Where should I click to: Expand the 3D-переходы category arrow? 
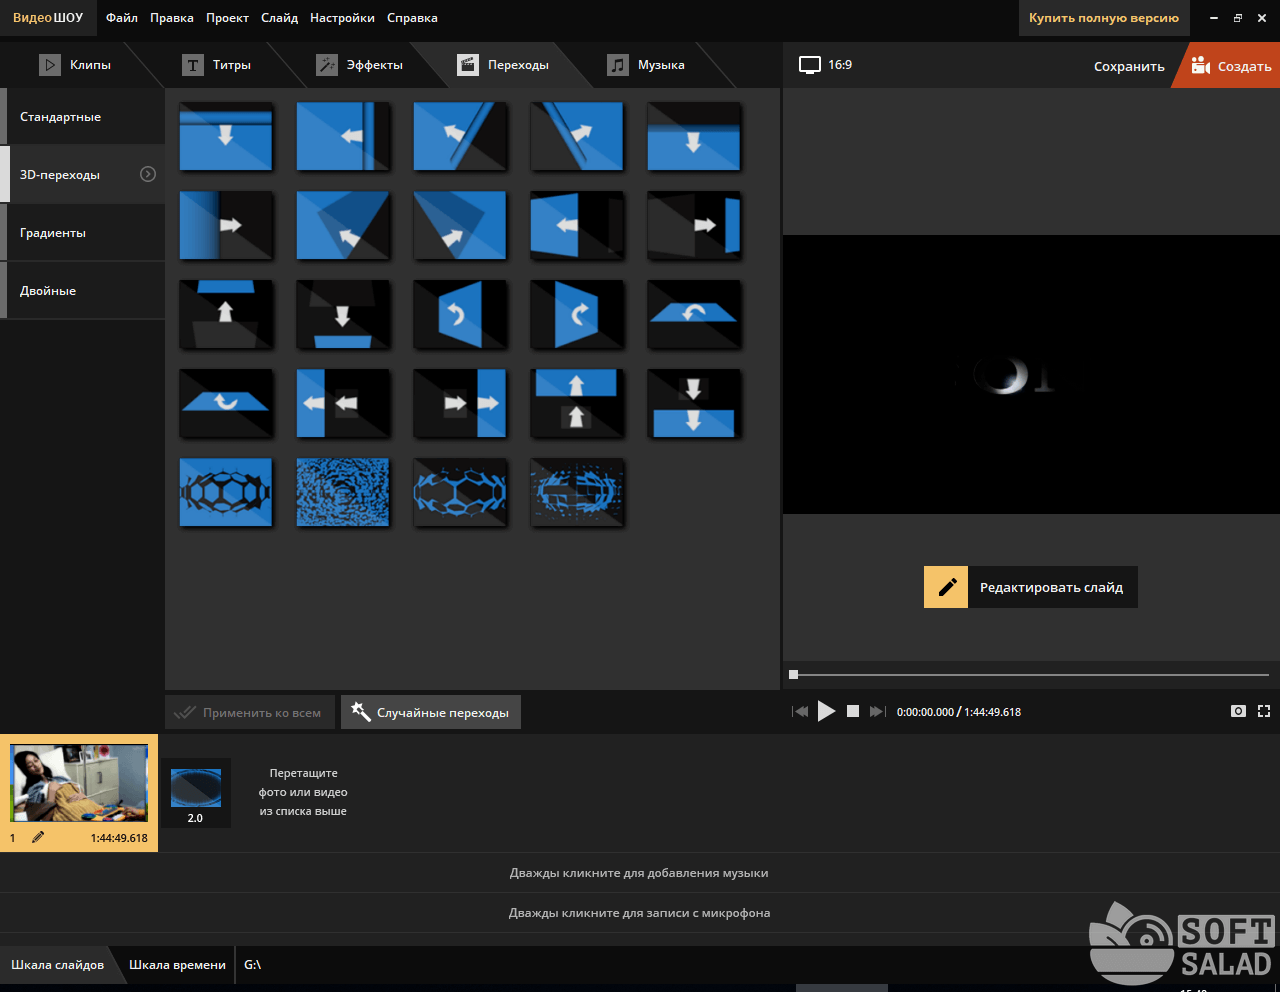[x=148, y=174]
